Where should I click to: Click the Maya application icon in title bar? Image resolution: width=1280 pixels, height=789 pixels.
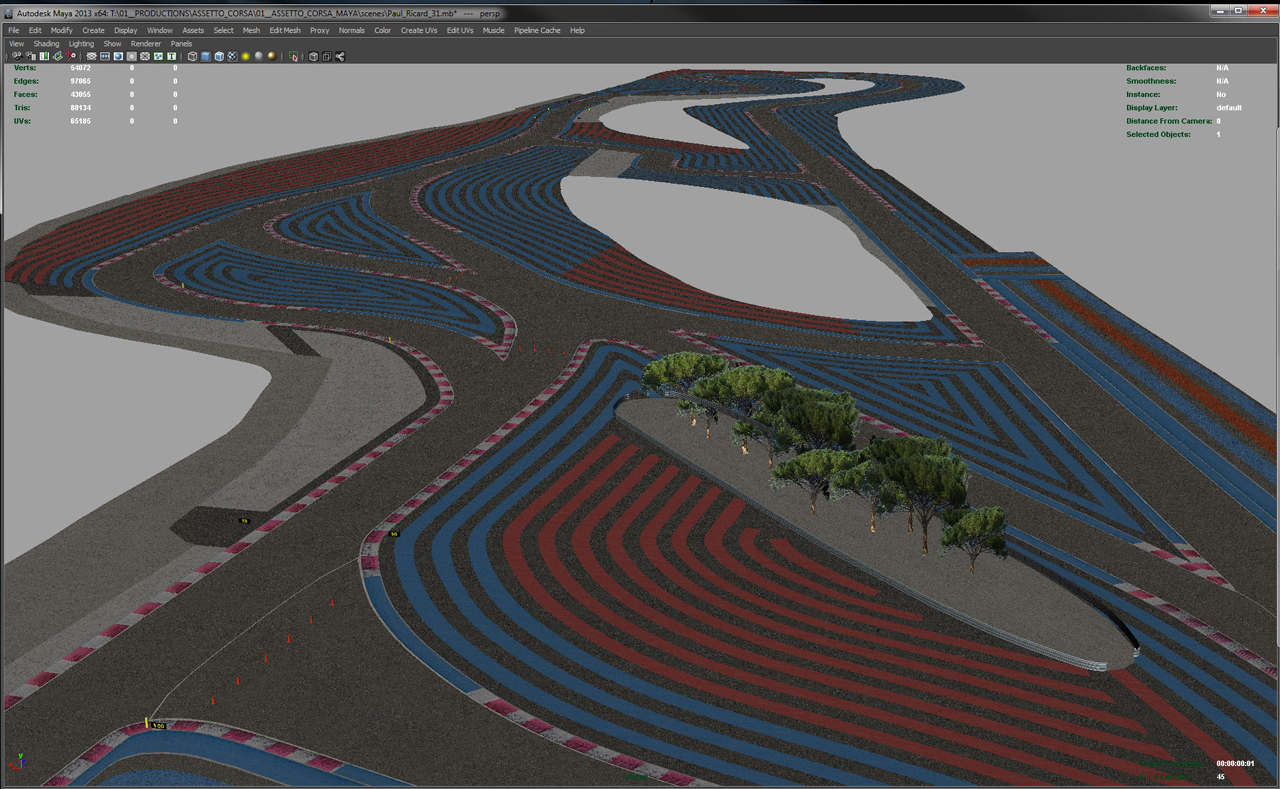click(9, 14)
